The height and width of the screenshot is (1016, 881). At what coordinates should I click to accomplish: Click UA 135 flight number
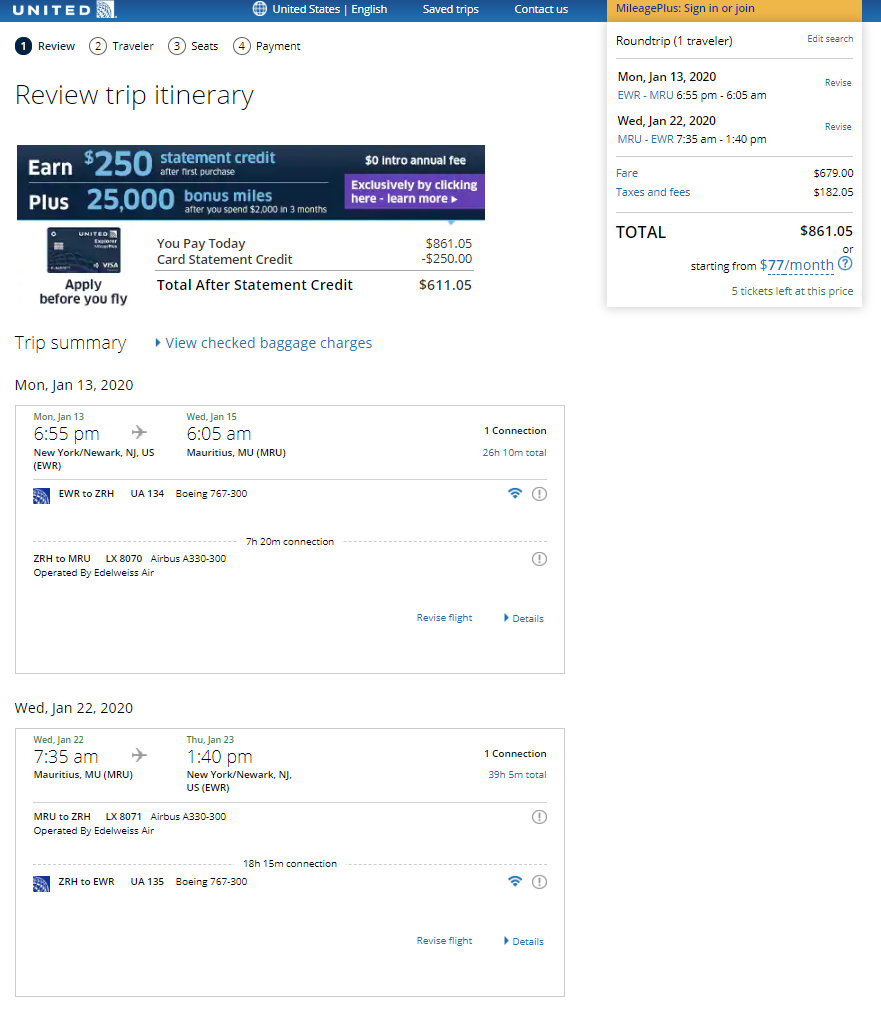(147, 881)
